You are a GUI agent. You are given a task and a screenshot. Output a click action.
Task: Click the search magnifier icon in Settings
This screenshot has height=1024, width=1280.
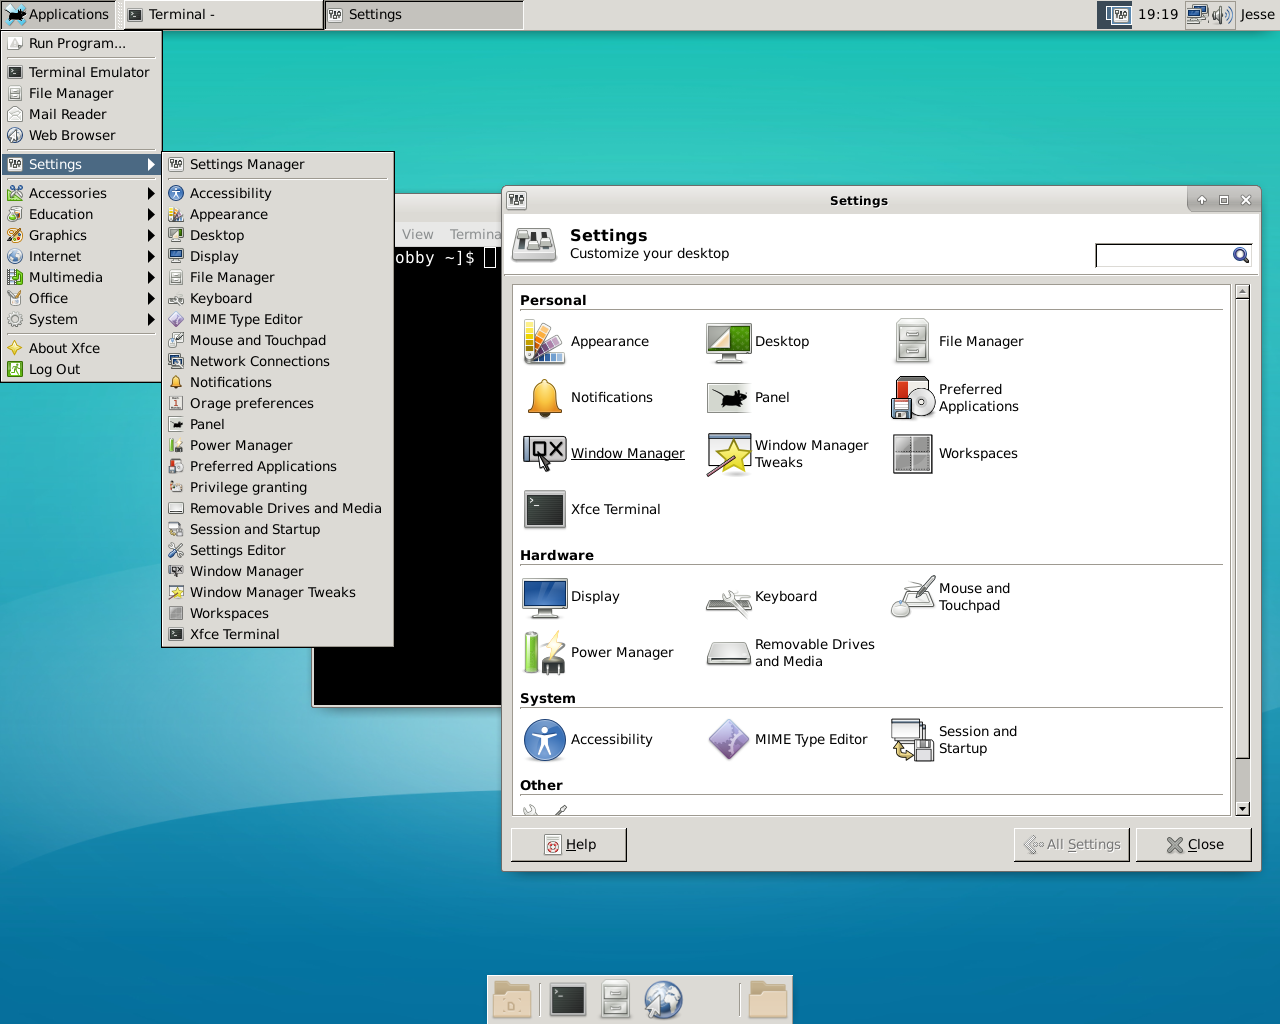[1241, 256]
